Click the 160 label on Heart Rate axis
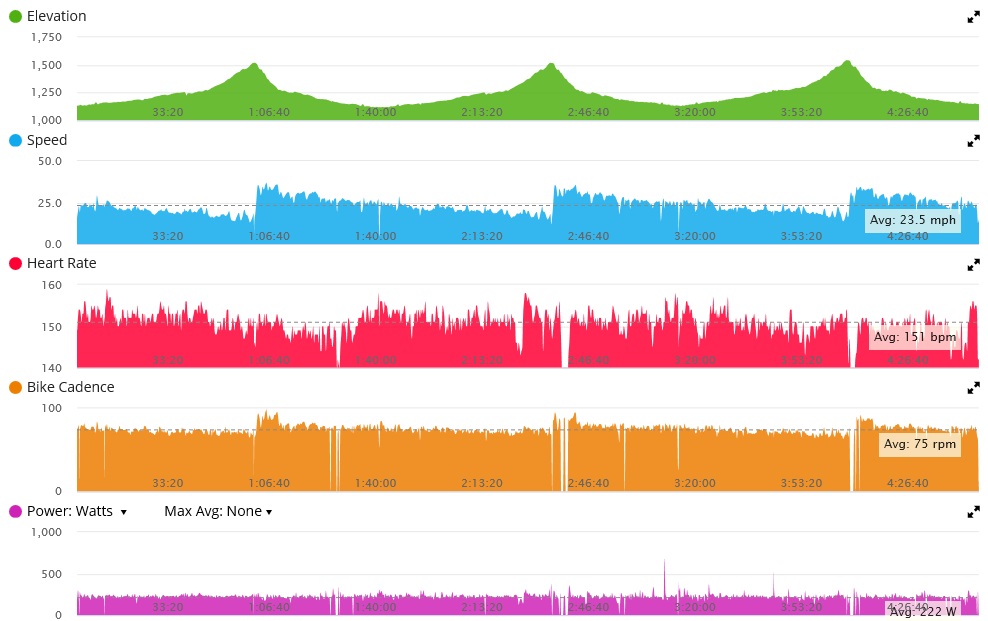Screen dimensions: 988x621 point(52,285)
